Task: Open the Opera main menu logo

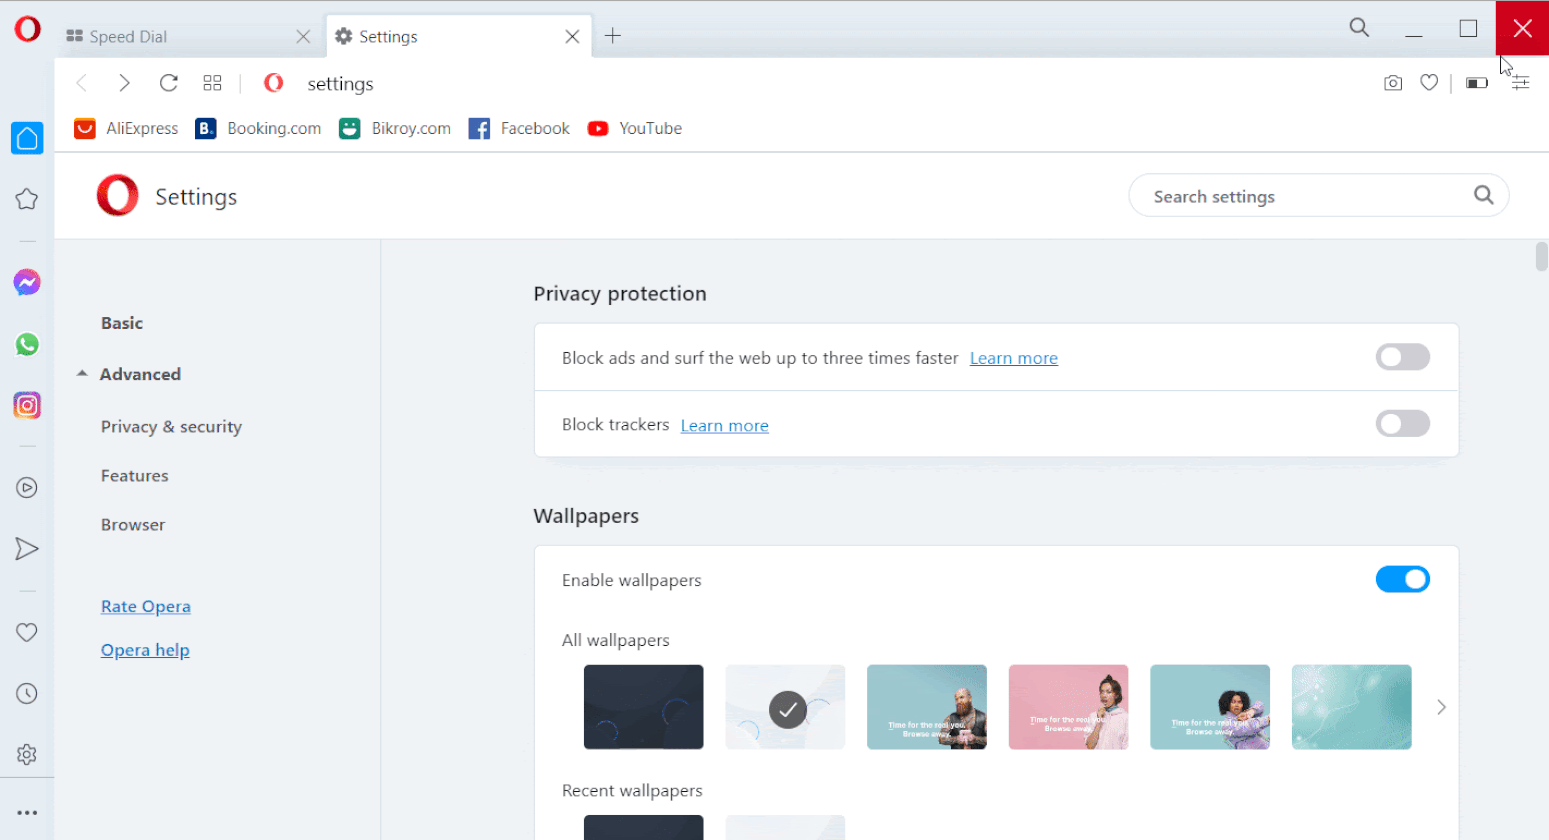Action: (27, 29)
